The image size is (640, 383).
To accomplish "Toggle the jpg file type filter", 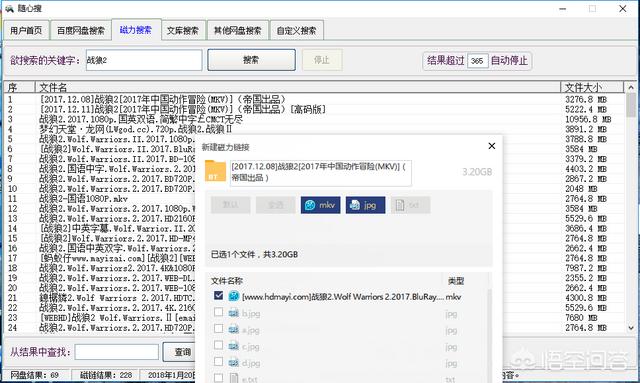I will tap(365, 205).
